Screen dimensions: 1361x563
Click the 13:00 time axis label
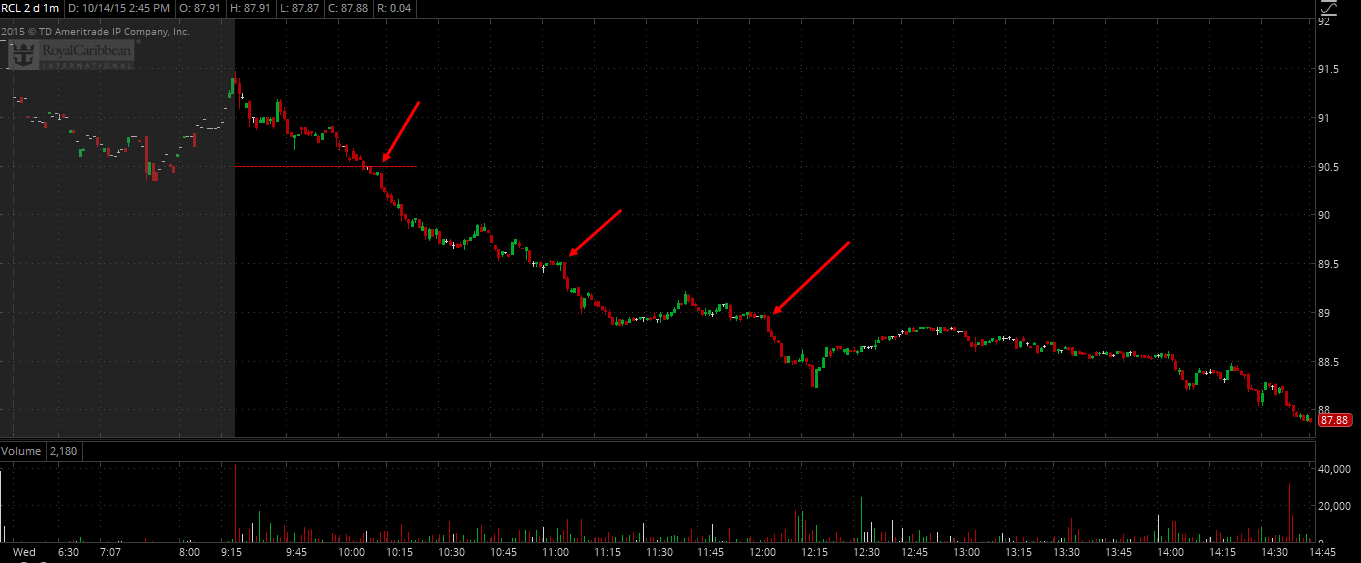tap(966, 552)
